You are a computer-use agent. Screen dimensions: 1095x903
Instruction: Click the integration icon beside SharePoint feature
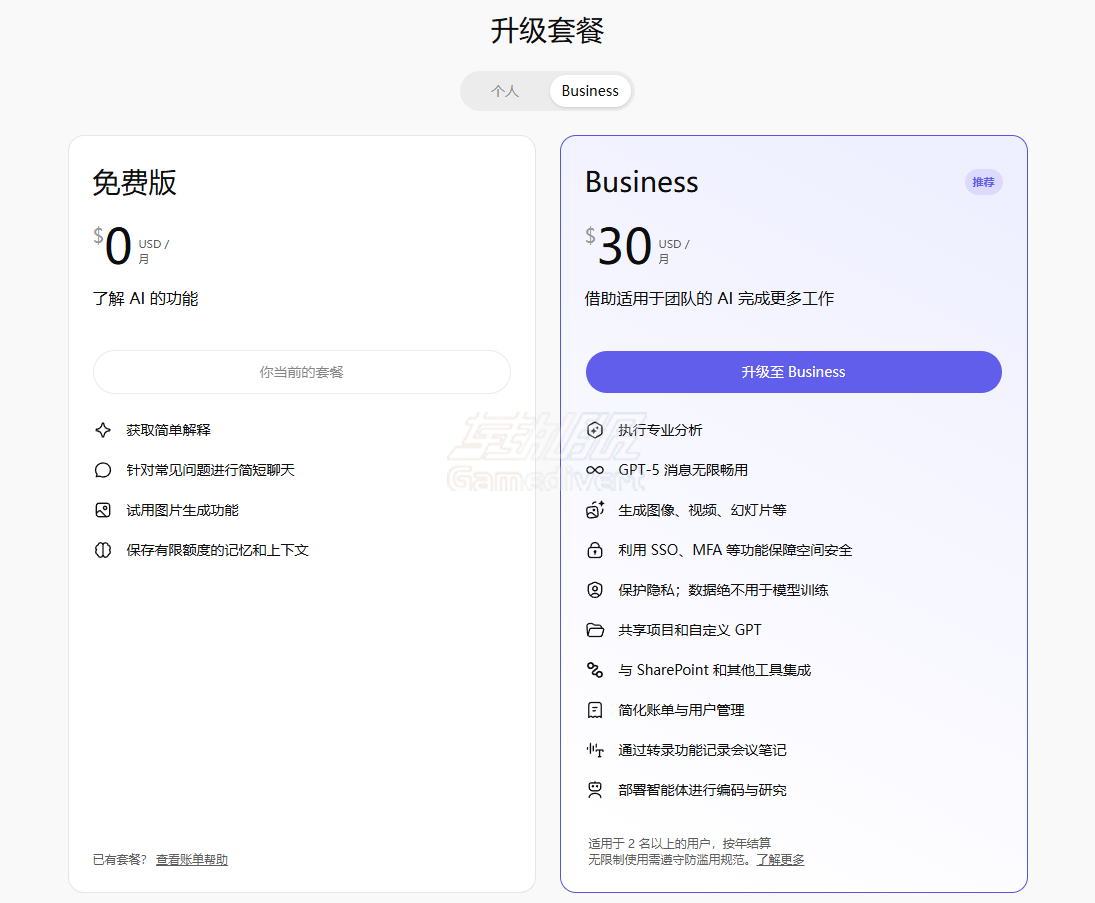595,670
